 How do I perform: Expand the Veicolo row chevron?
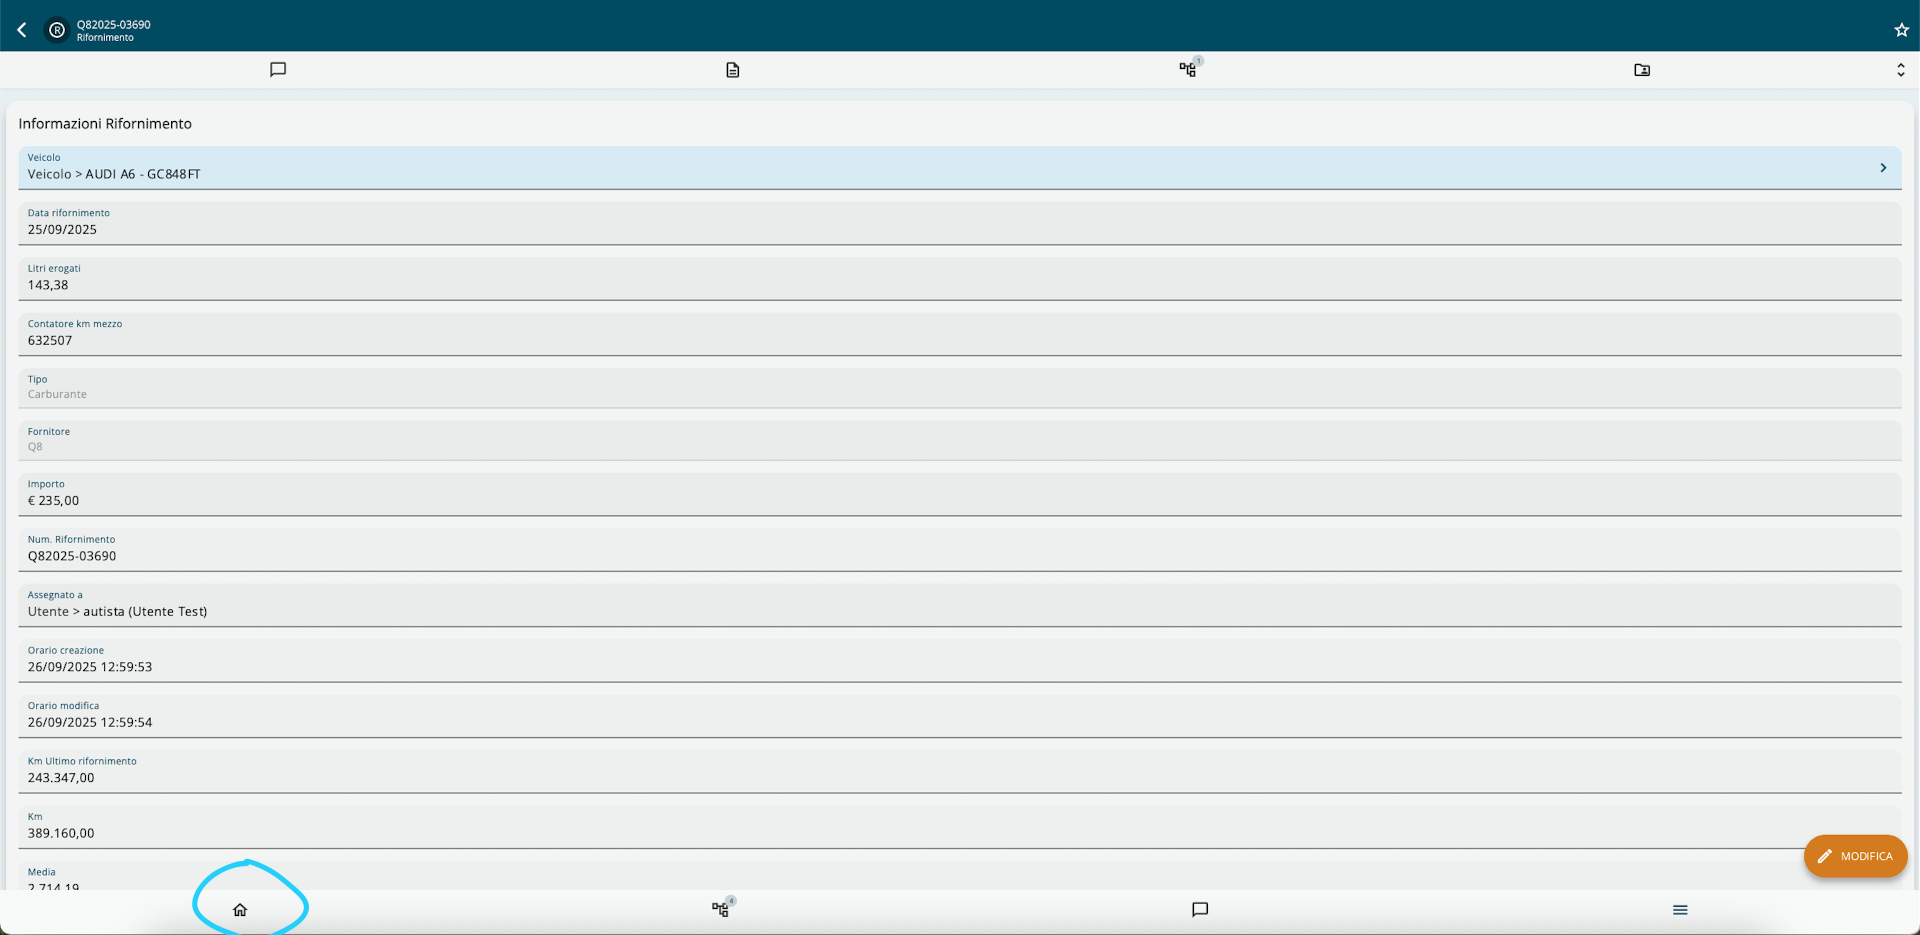pyautogui.click(x=1883, y=168)
